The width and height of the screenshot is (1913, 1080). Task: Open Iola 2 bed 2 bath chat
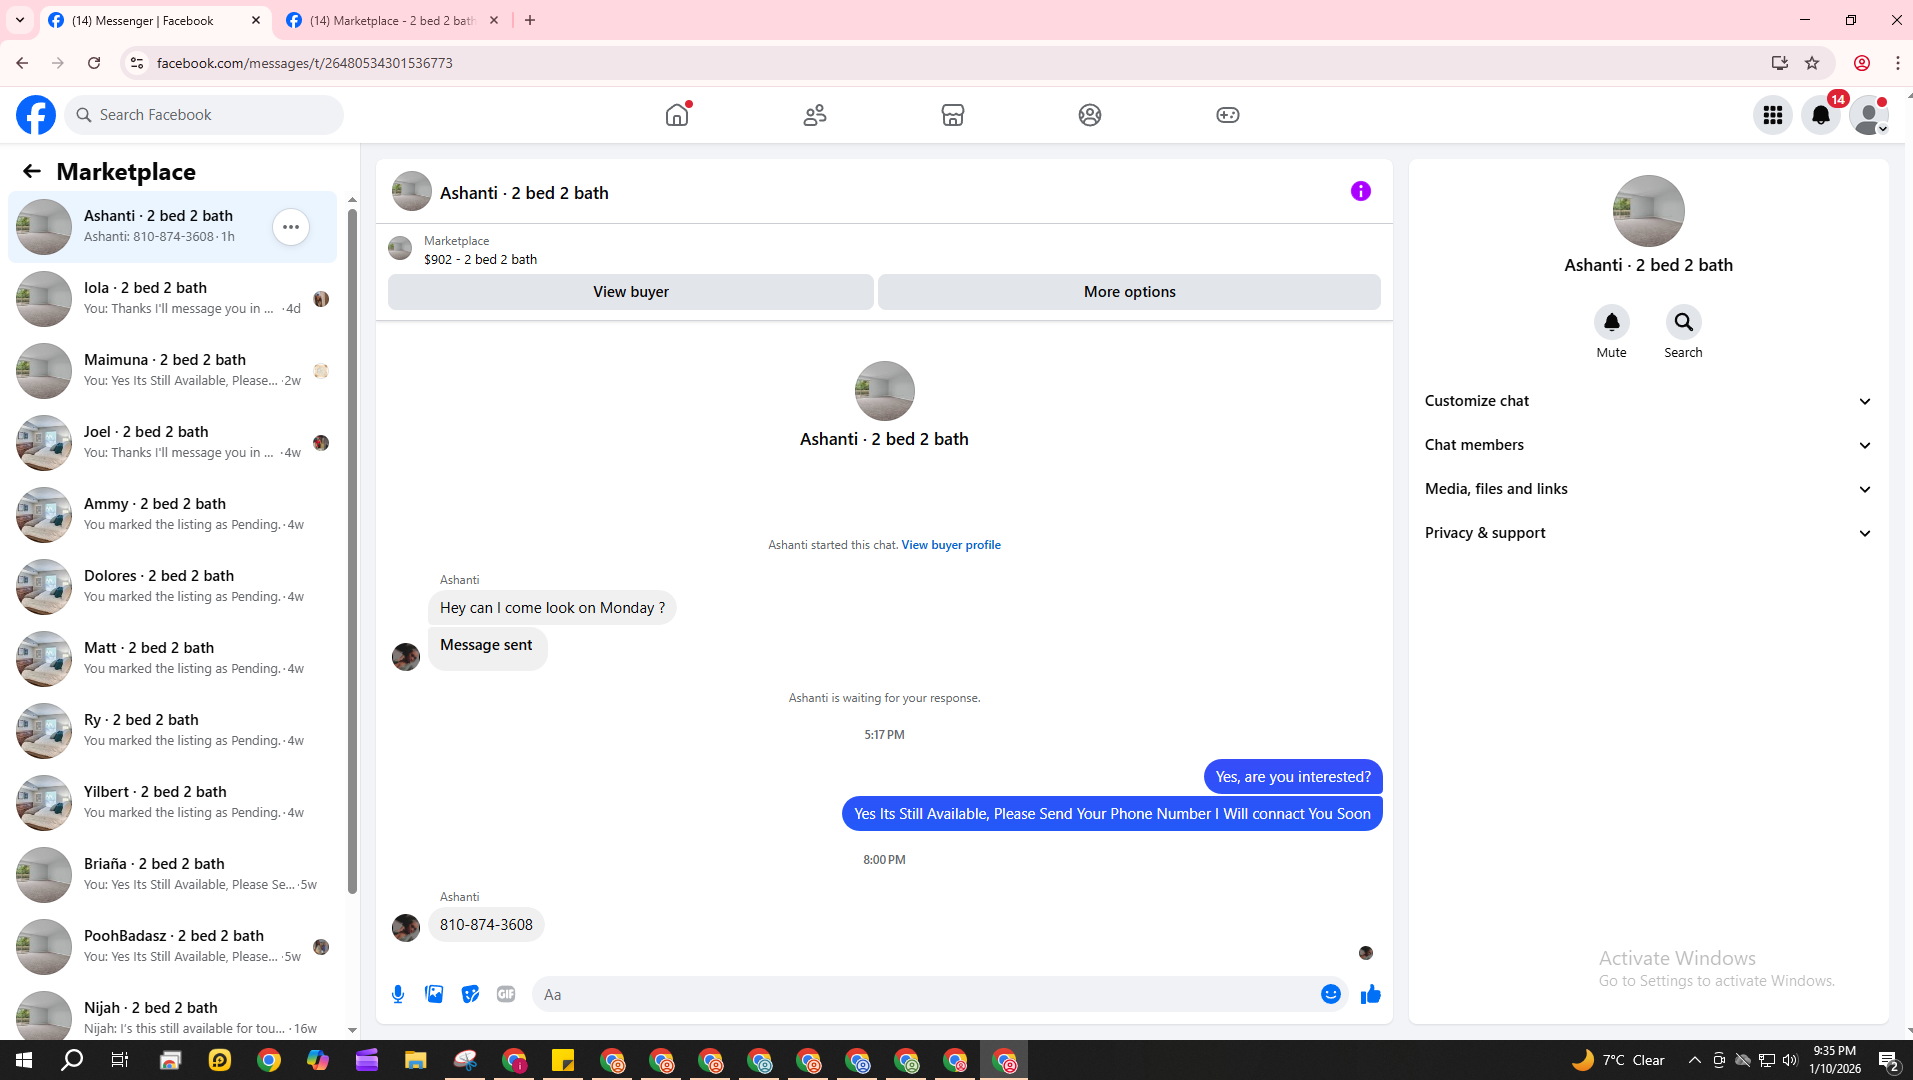tap(172, 299)
